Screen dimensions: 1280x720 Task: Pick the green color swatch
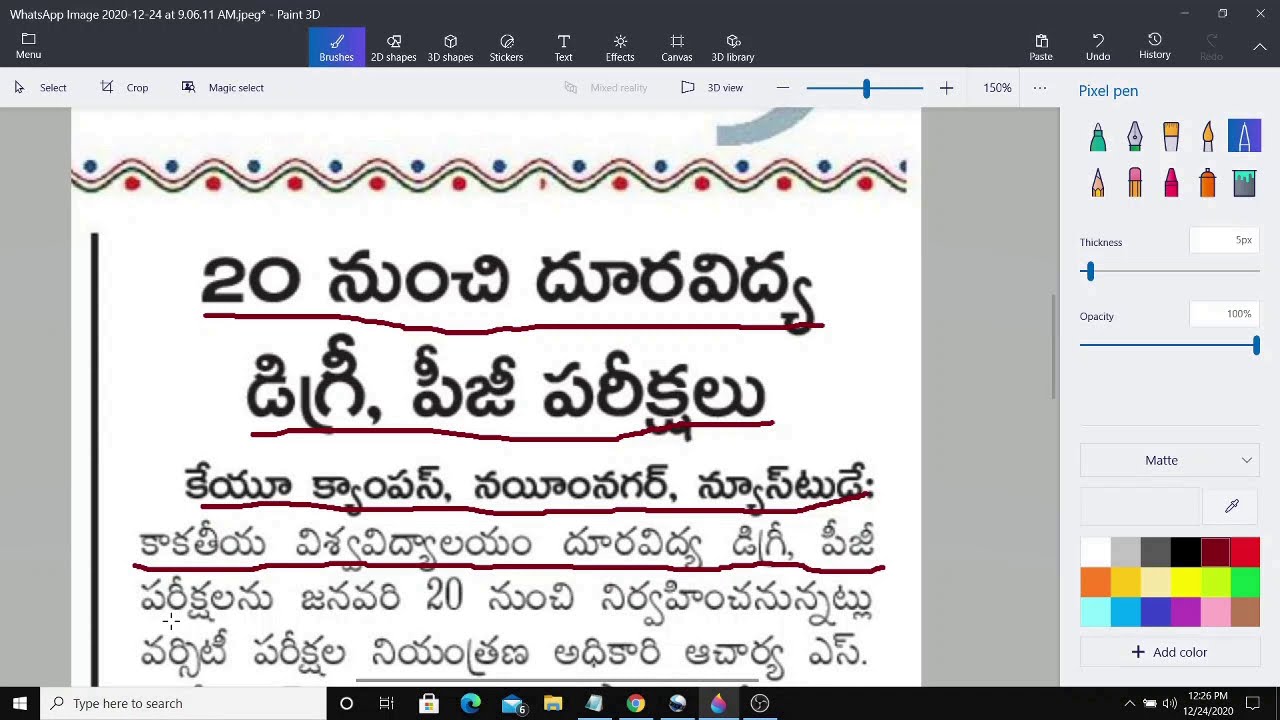click(x=1245, y=582)
